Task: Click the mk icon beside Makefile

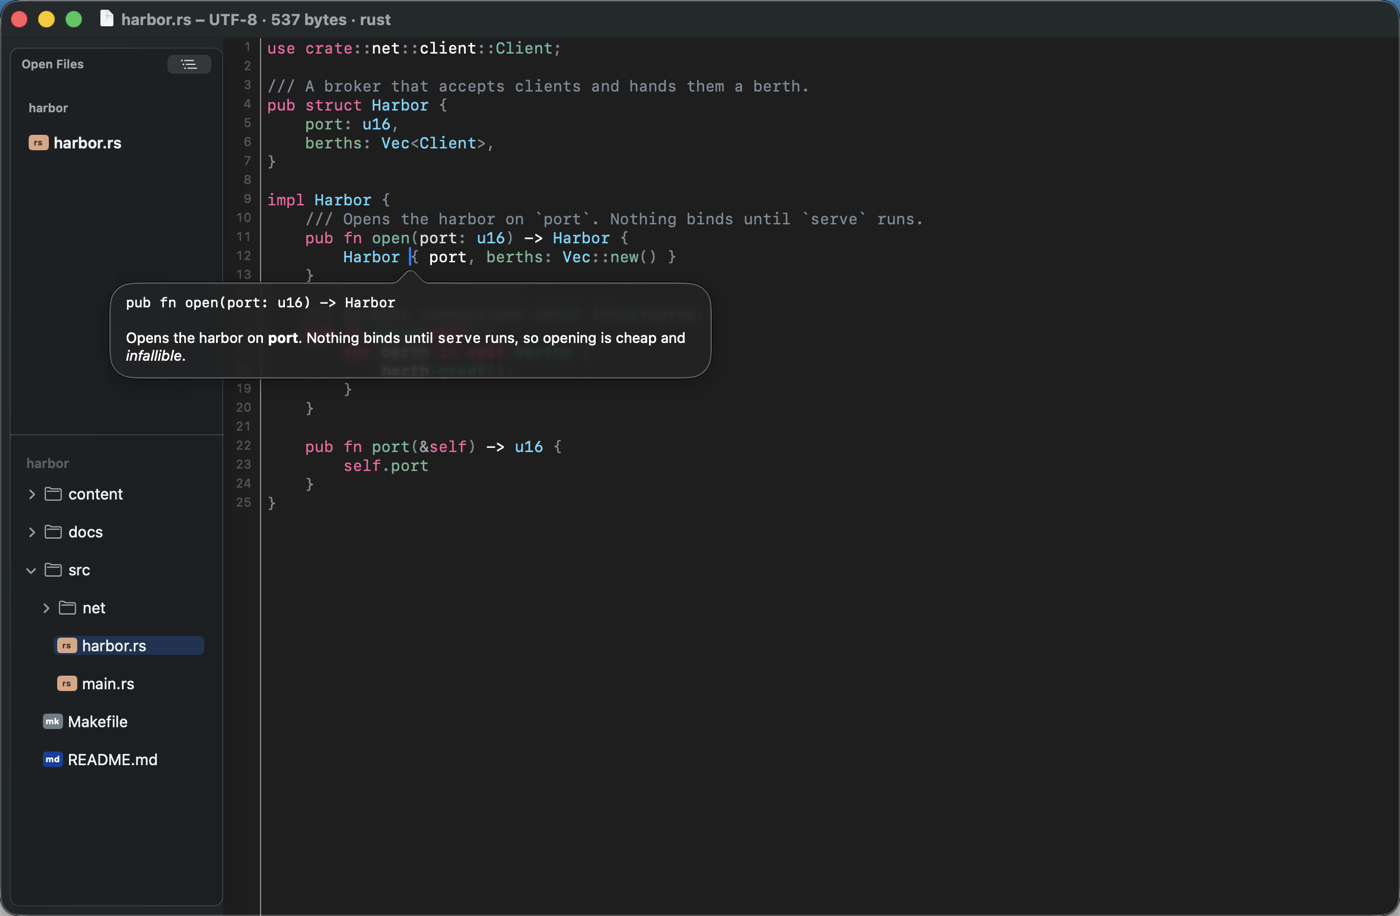Action: (53, 722)
